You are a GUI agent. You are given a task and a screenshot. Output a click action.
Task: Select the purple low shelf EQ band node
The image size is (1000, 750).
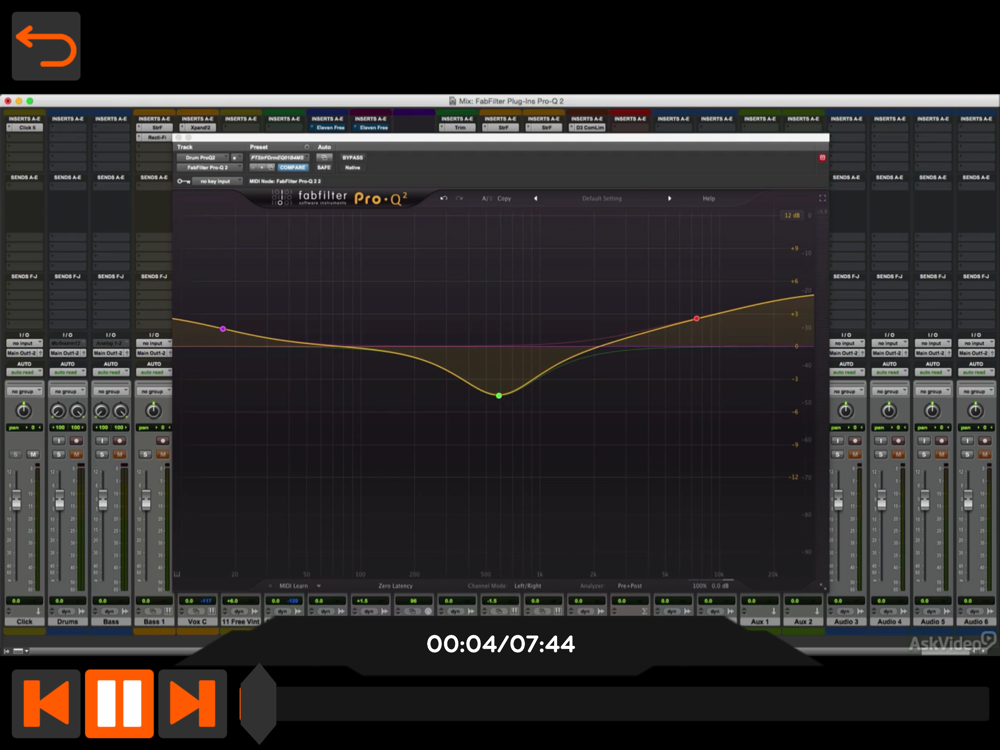(223, 329)
